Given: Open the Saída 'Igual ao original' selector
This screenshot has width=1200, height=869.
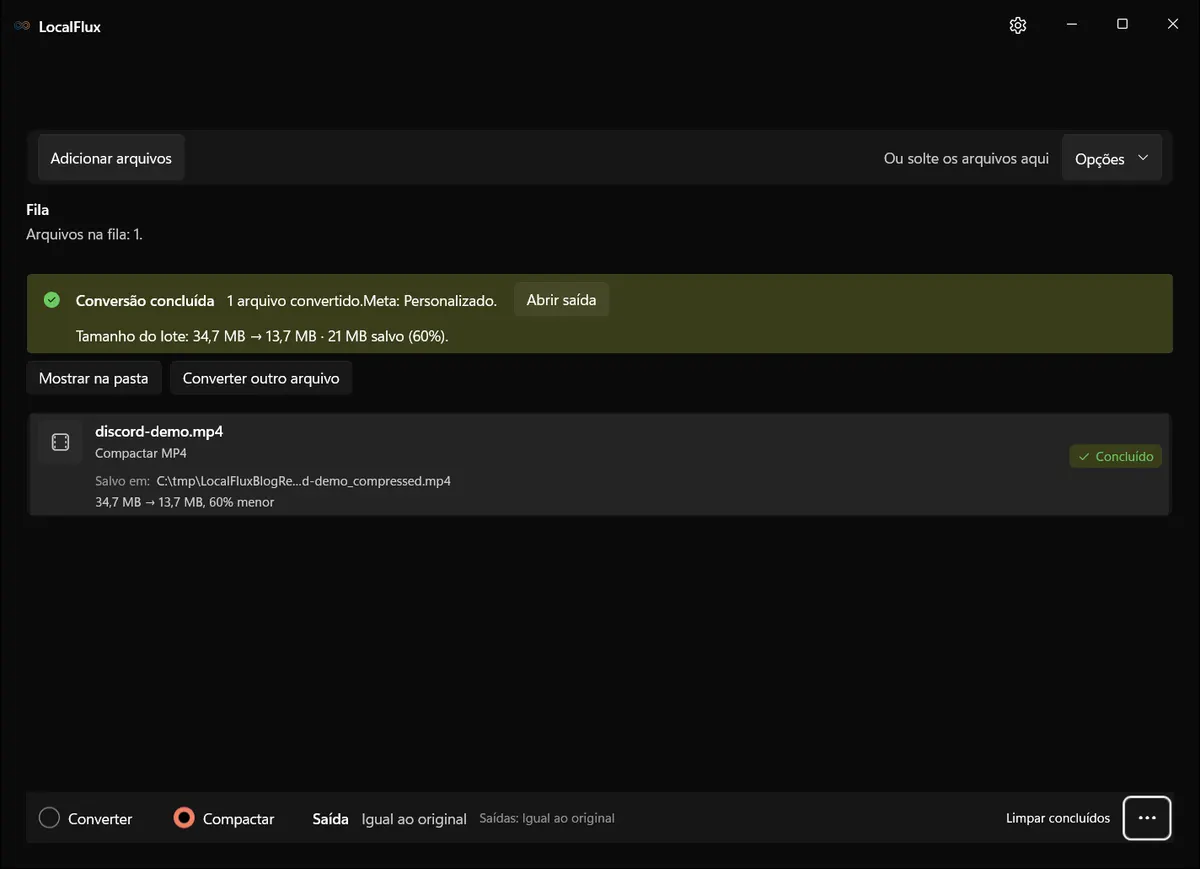Looking at the screenshot, I should [414, 819].
